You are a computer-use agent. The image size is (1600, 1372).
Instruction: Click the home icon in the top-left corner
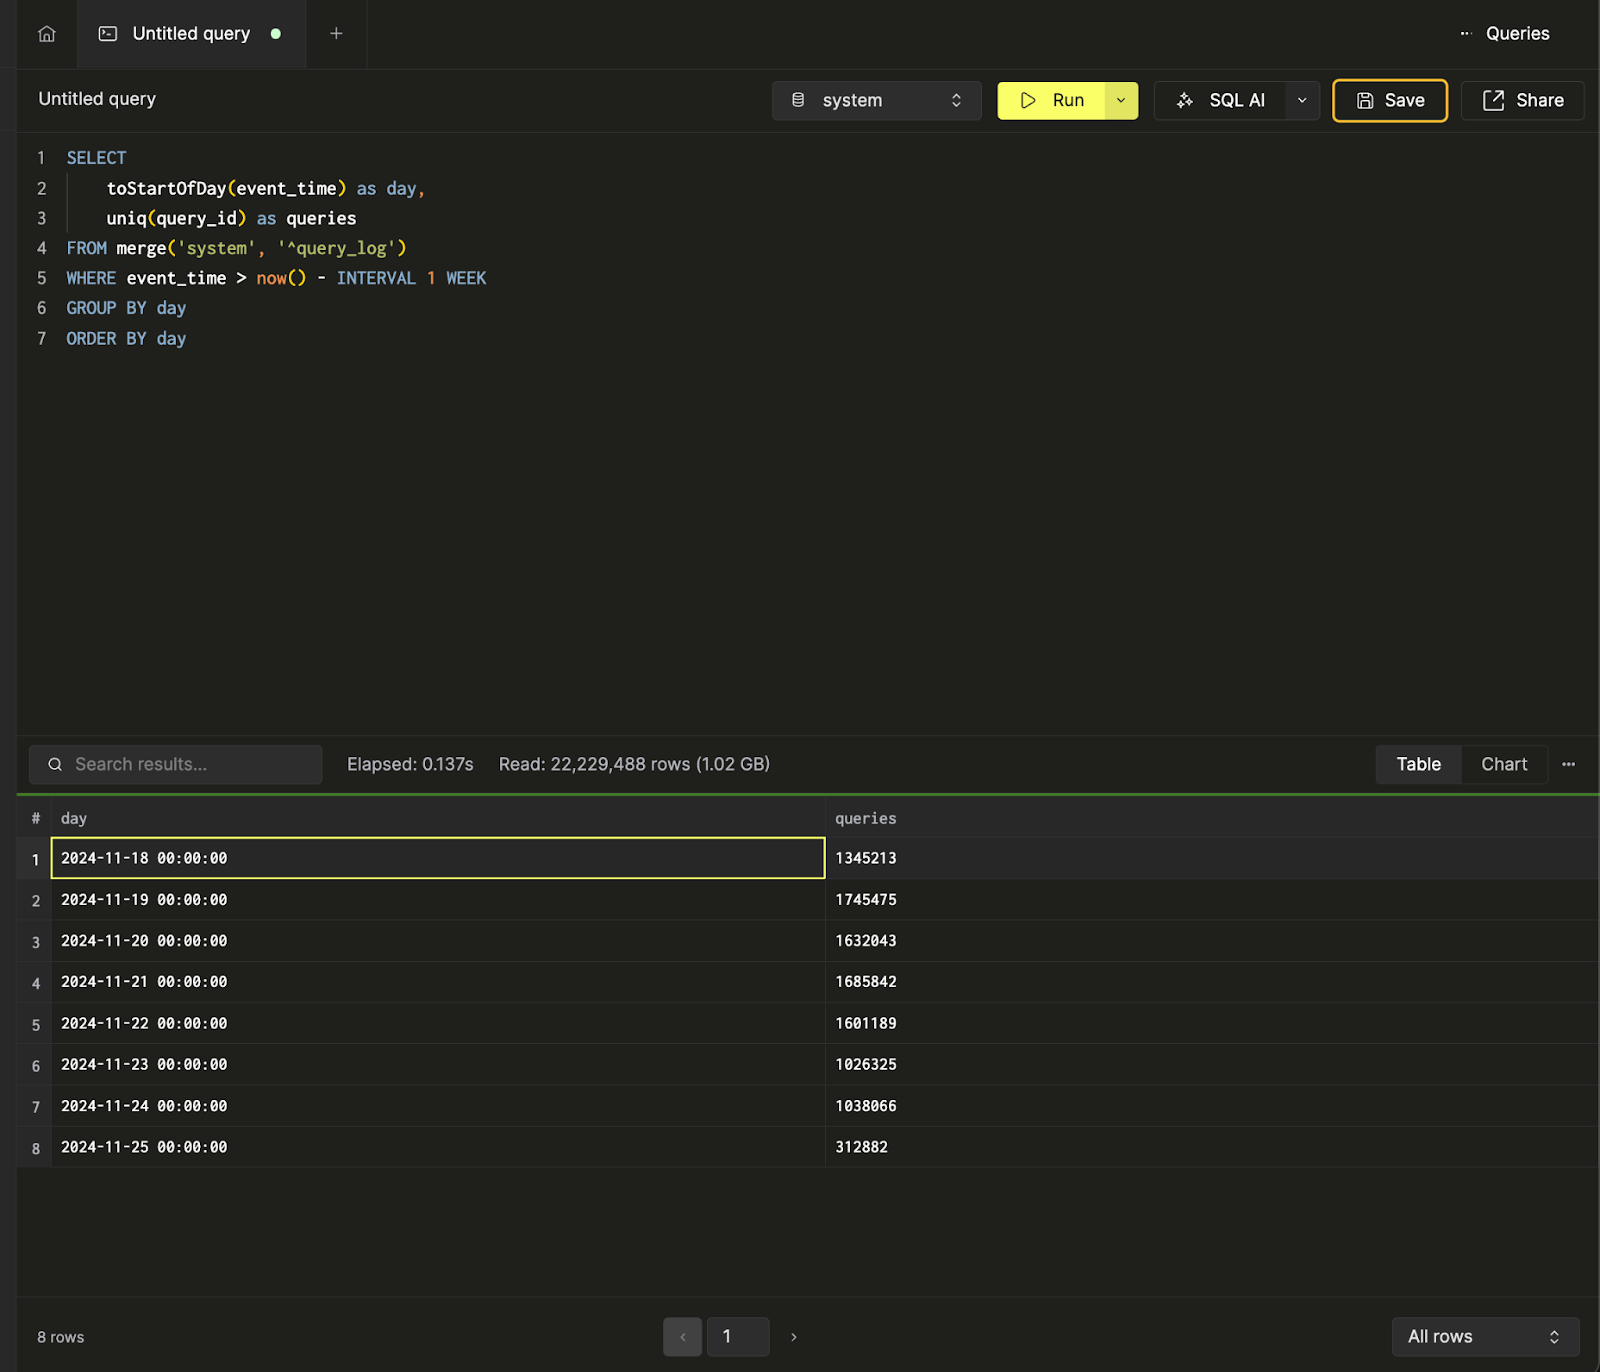tap(46, 33)
